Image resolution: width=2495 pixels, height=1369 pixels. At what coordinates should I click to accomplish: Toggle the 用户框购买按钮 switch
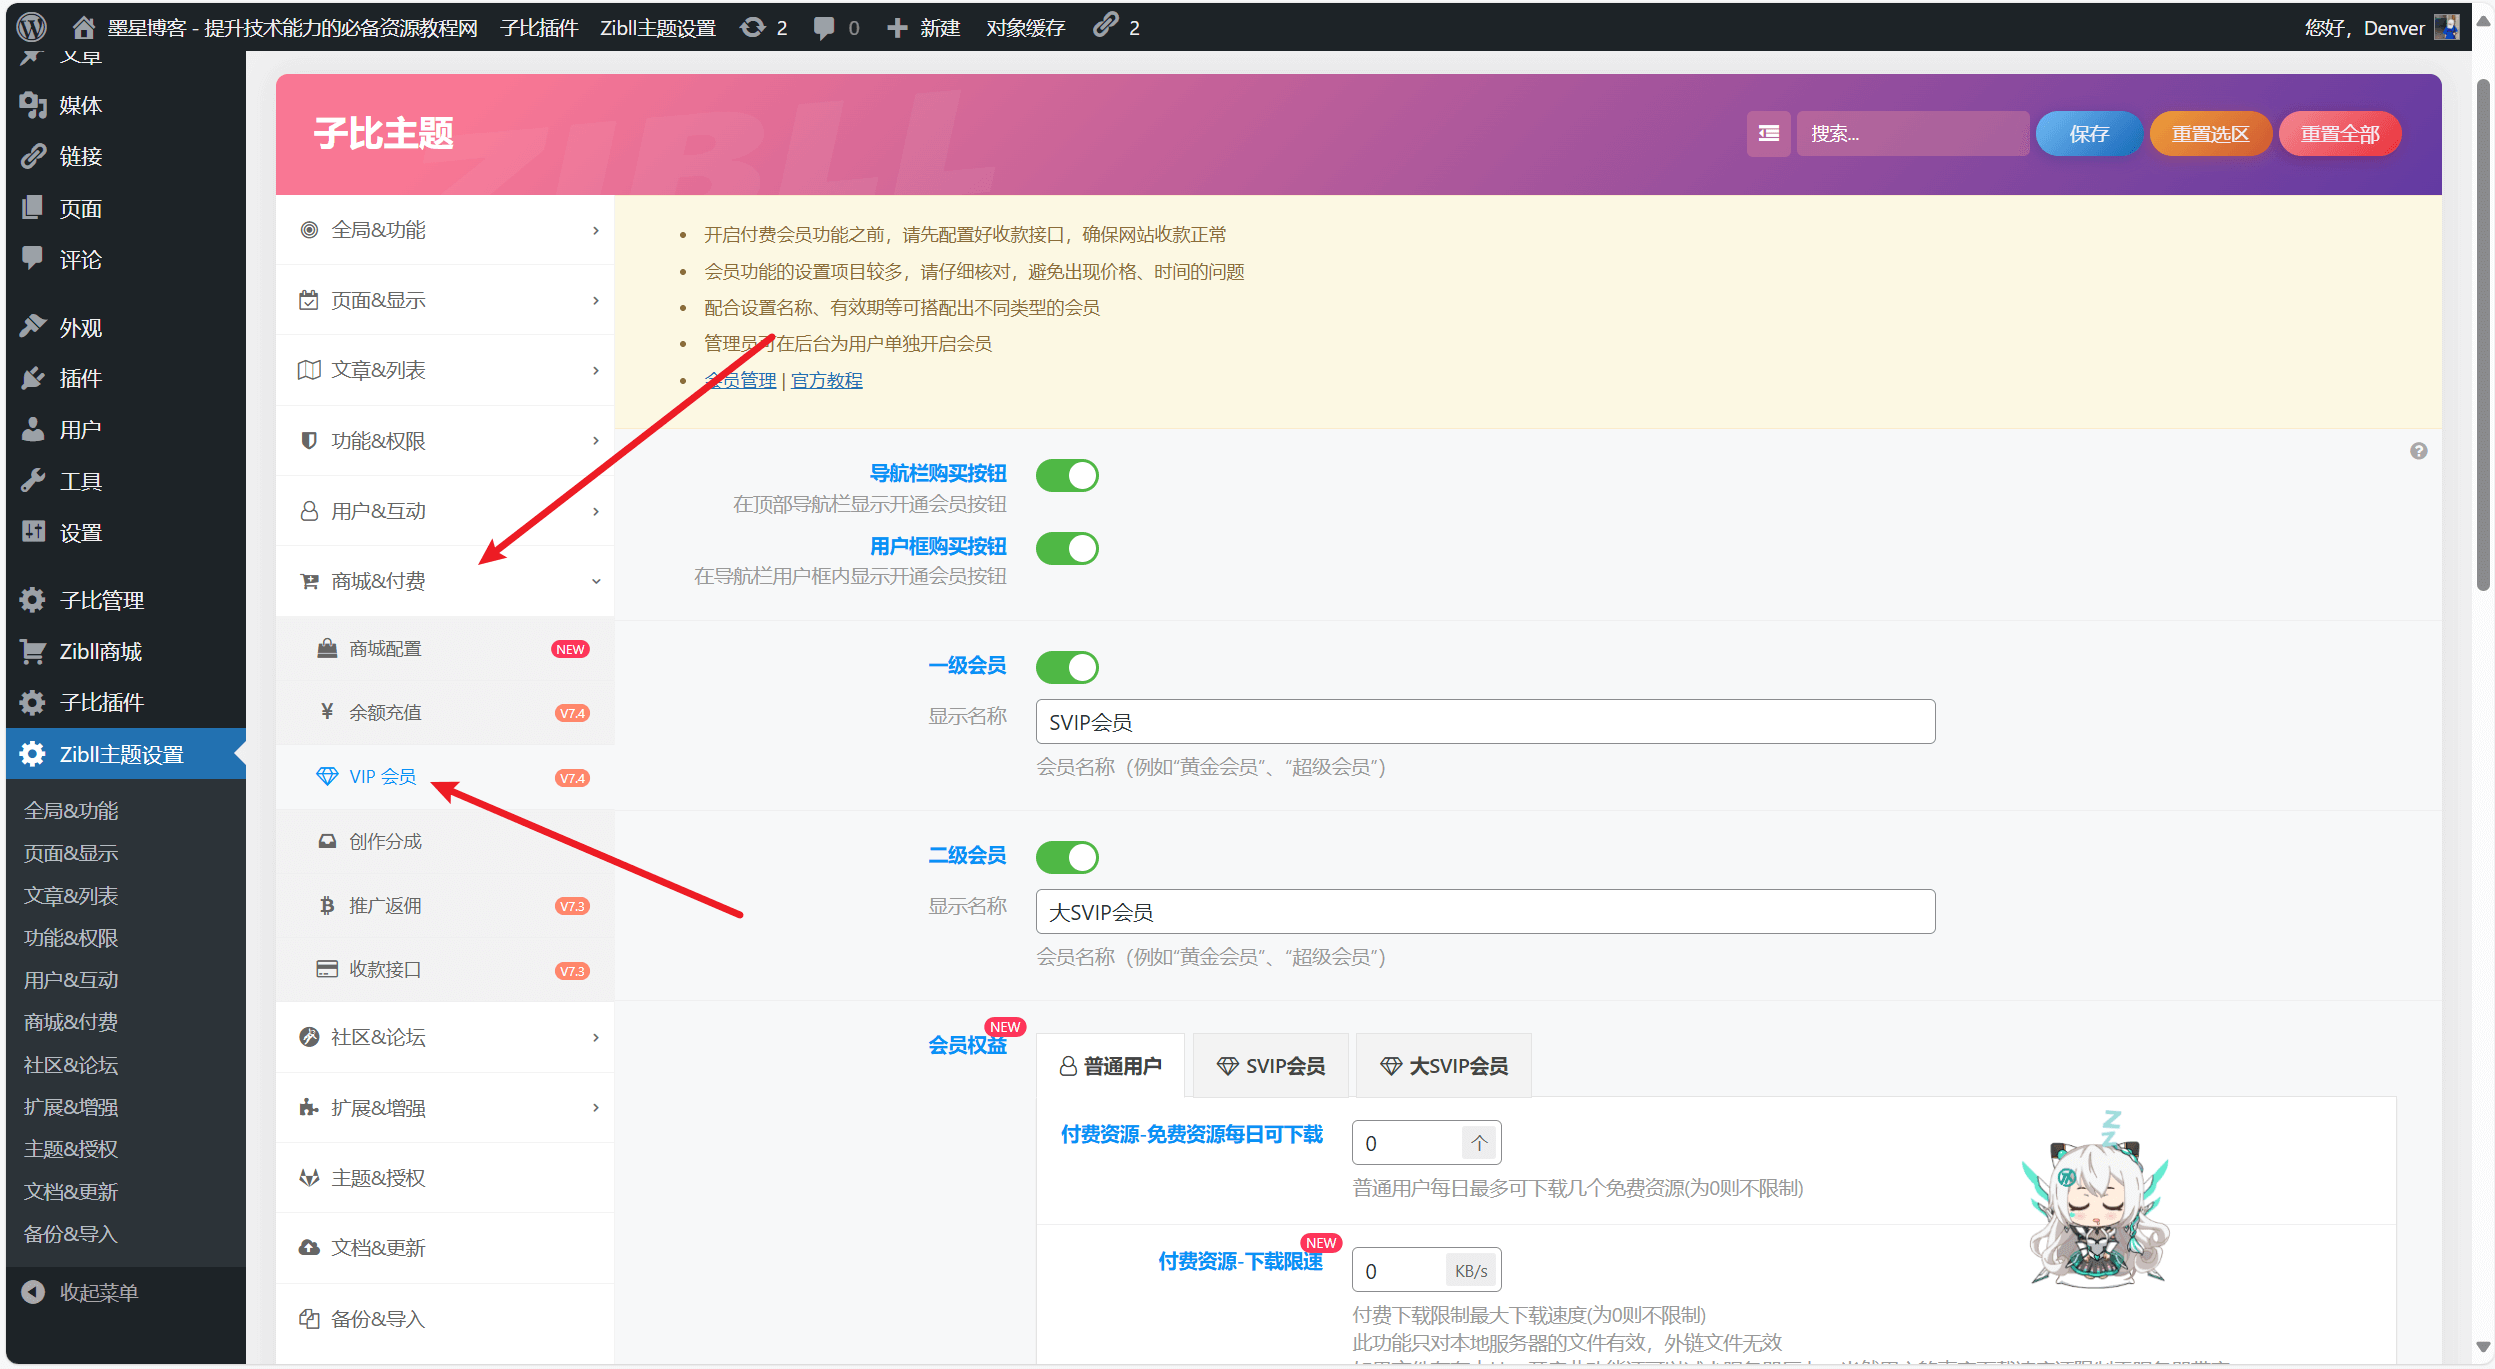click(x=1067, y=548)
